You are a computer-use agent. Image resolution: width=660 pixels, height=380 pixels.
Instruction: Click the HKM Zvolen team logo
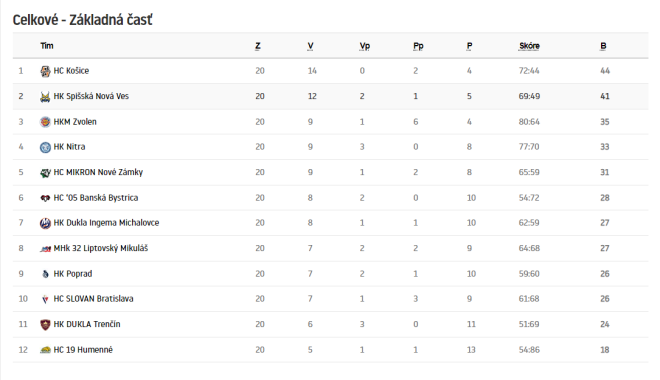click(45, 122)
